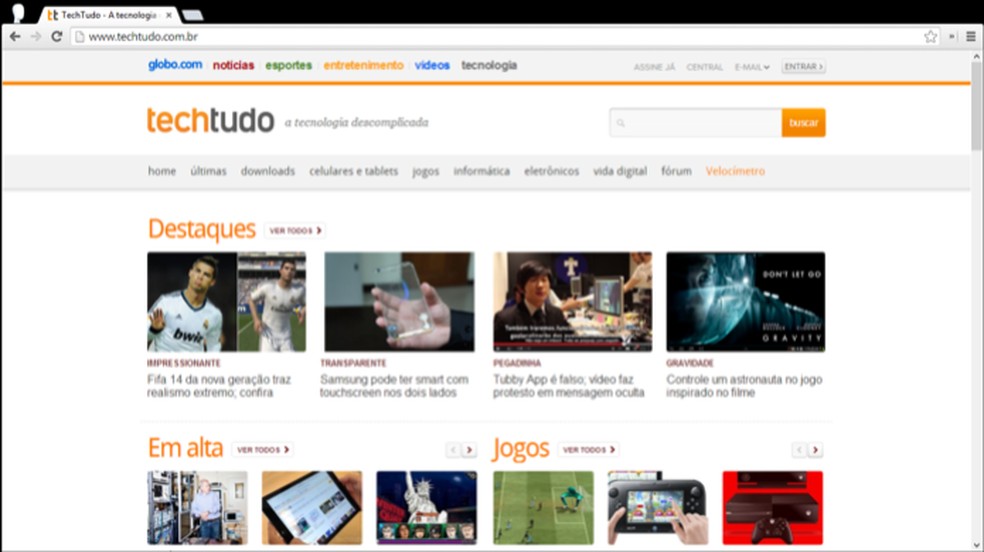Open the vida digital navigation item
Screen dimensions: 984x552
click(x=620, y=171)
